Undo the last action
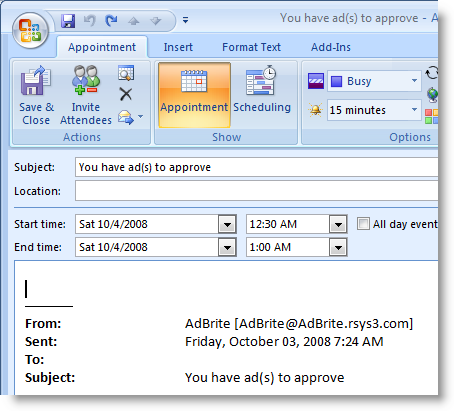 [x=89, y=21]
